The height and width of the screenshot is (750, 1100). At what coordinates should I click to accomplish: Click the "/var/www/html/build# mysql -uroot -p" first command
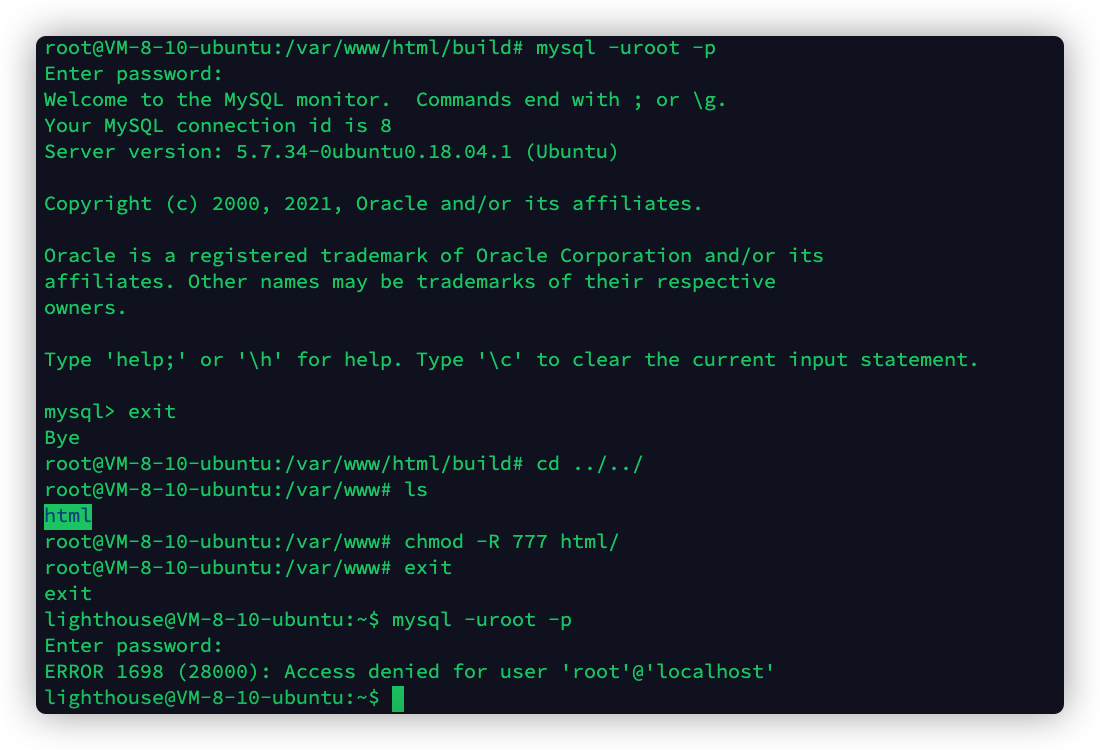[625, 47]
